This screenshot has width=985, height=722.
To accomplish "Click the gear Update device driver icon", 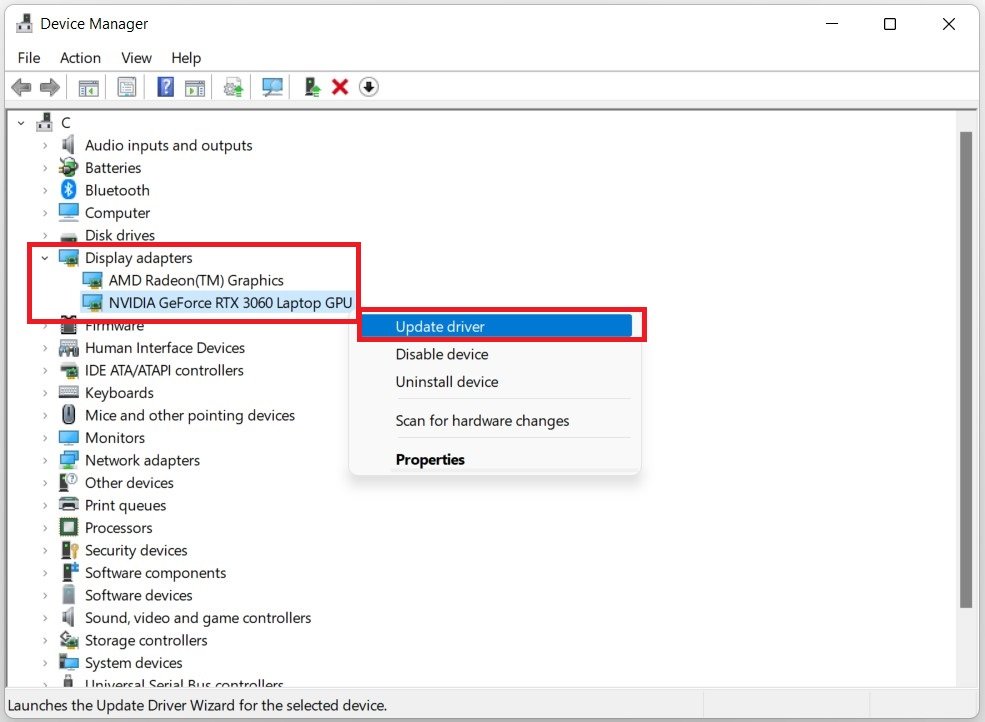I will click(233, 87).
